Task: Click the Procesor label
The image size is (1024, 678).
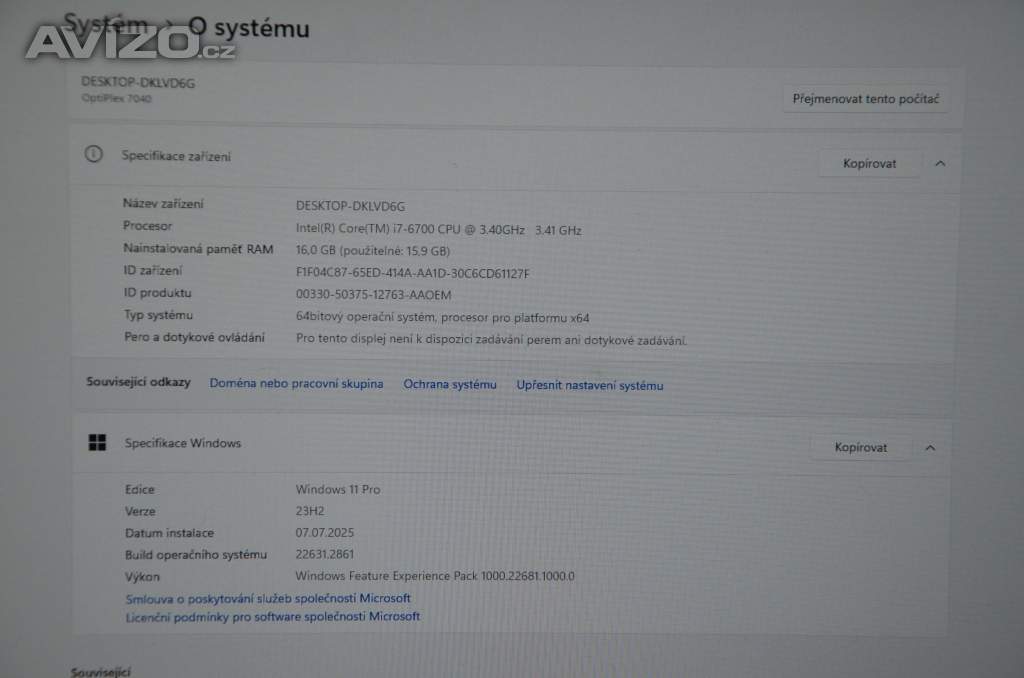Action: coord(148,226)
